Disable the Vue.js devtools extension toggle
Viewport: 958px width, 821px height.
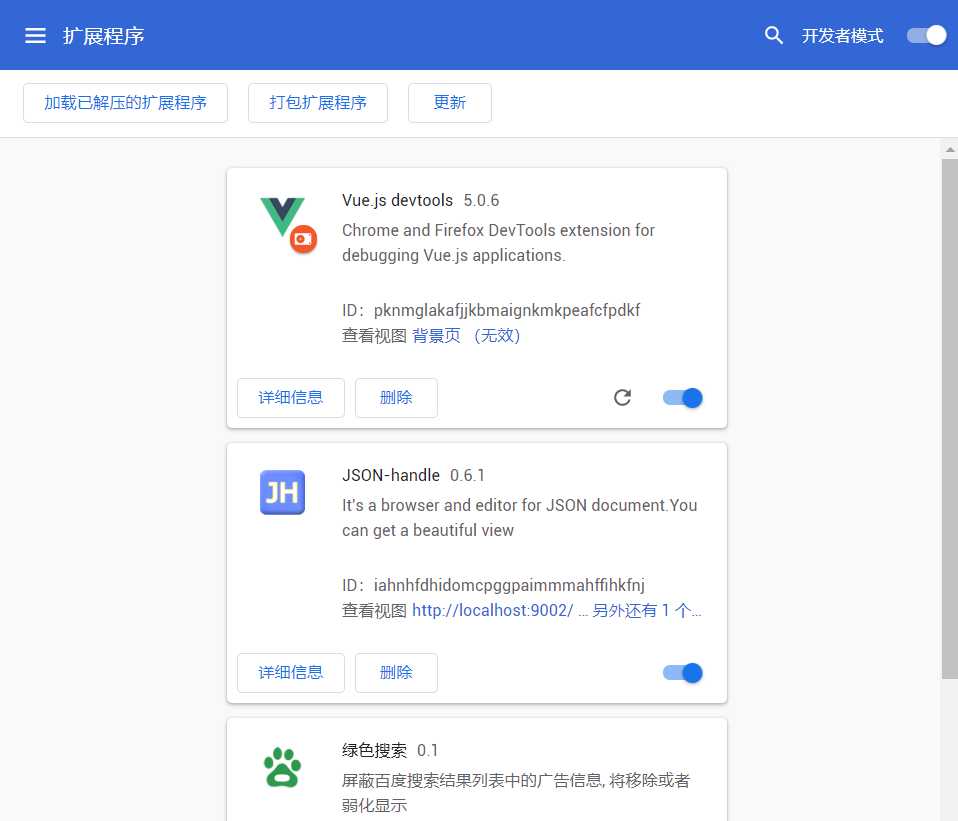pos(682,398)
